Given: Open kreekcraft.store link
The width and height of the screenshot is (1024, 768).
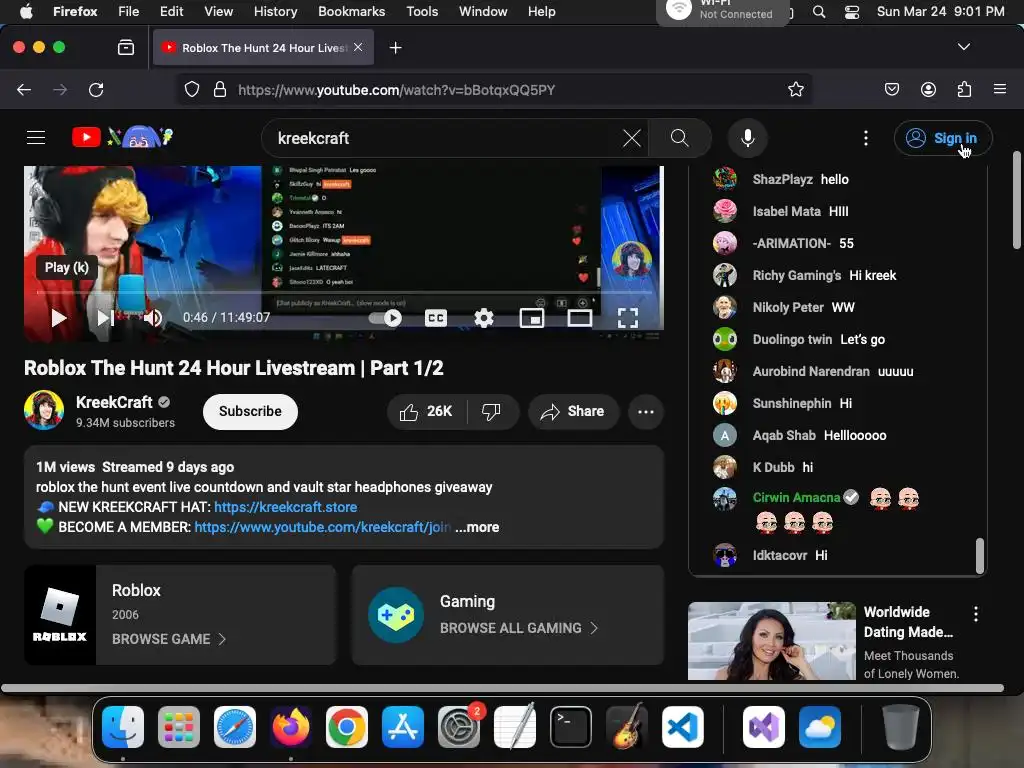Looking at the screenshot, I should tap(285, 507).
